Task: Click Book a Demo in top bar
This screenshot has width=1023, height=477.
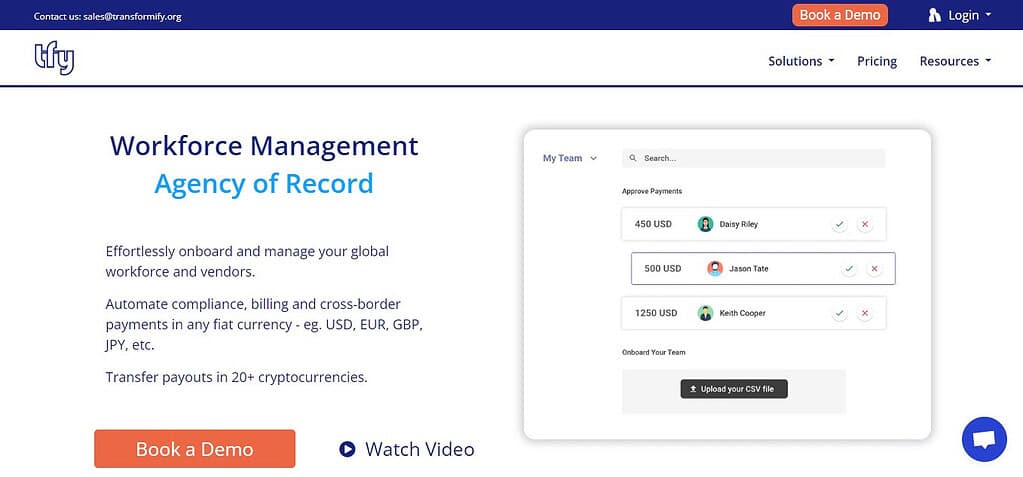Action: [x=840, y=15]
